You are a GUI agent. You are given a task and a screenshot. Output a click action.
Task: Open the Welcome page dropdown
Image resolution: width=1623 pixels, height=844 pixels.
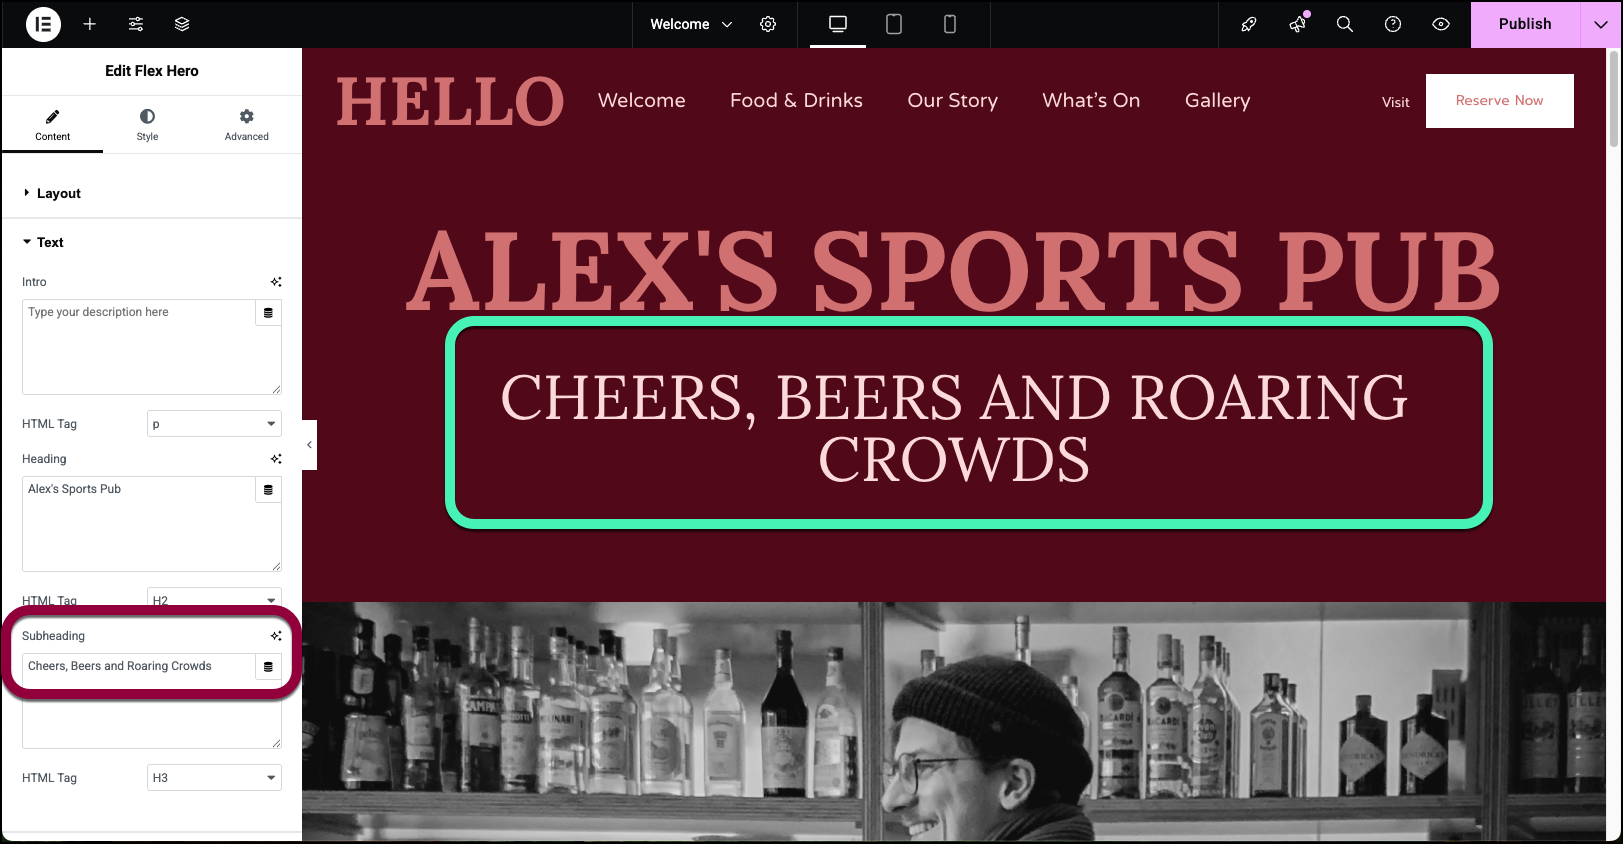[691, 24]
